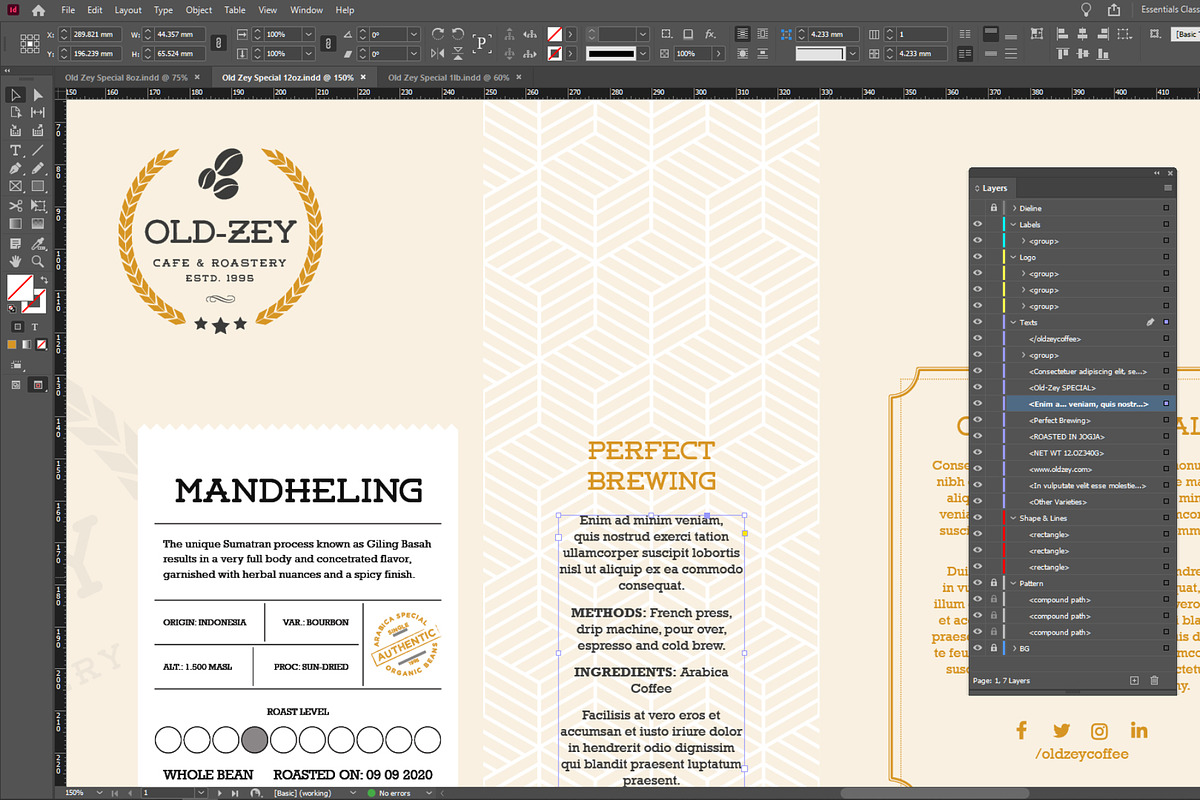Select the Direct Selection tool
Image resolution: width=1200 pixels, height=800 pixels.
coord(38,95)
